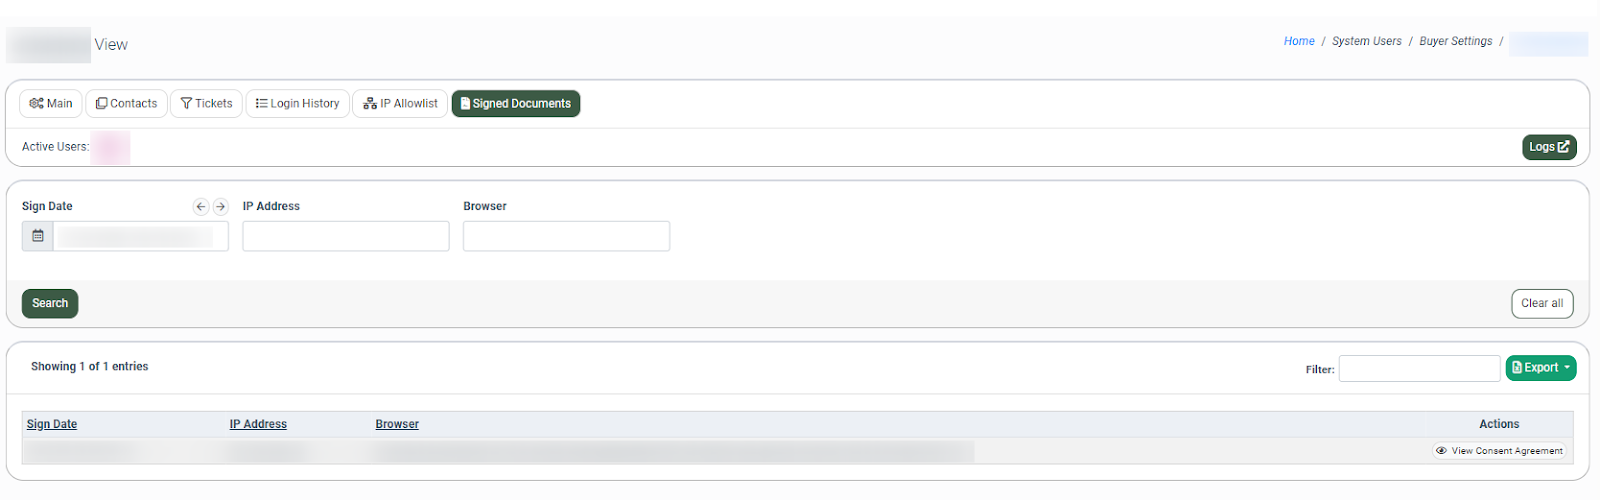The height and width of the screenshot is (500, 1600).
Task: Open the IP Allowlist tab
Action: pos(400,104)
